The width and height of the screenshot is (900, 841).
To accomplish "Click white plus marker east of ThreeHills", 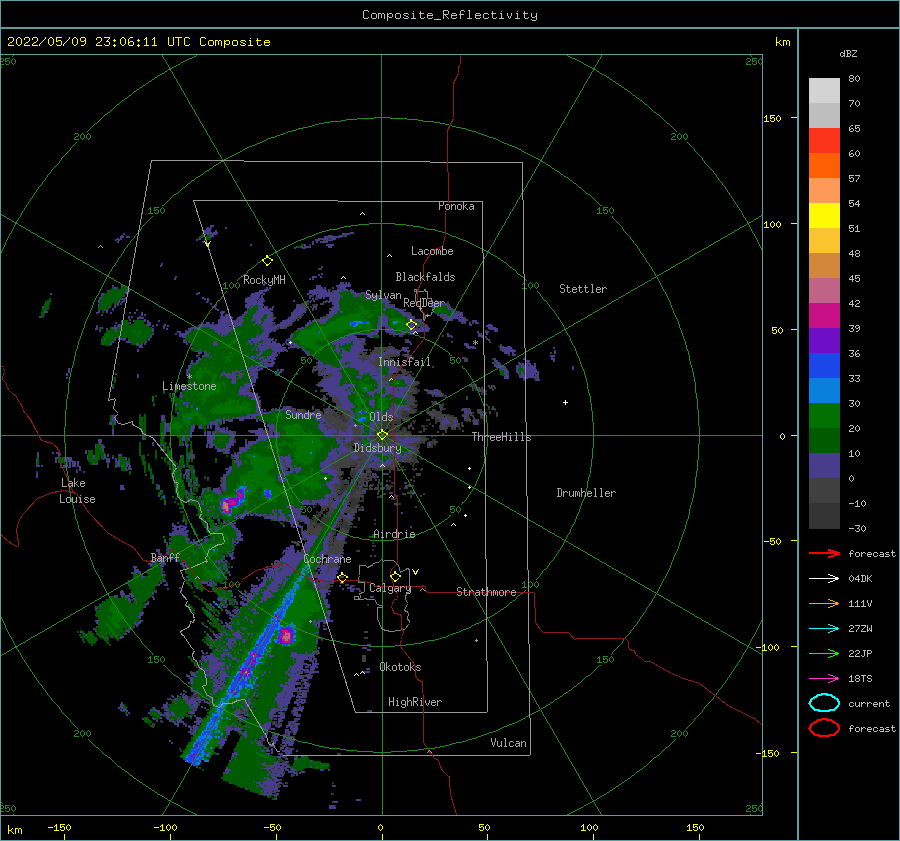I will point(565,402).
